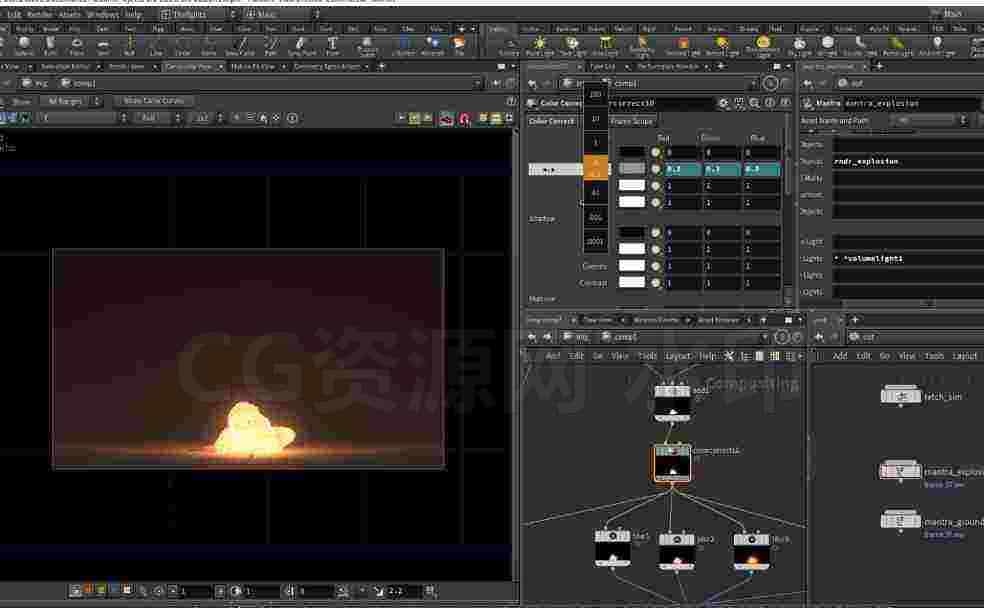The image size is (984, 608).
Task: Open the Tools menu in the out network editor
Action: pos(934,356)
